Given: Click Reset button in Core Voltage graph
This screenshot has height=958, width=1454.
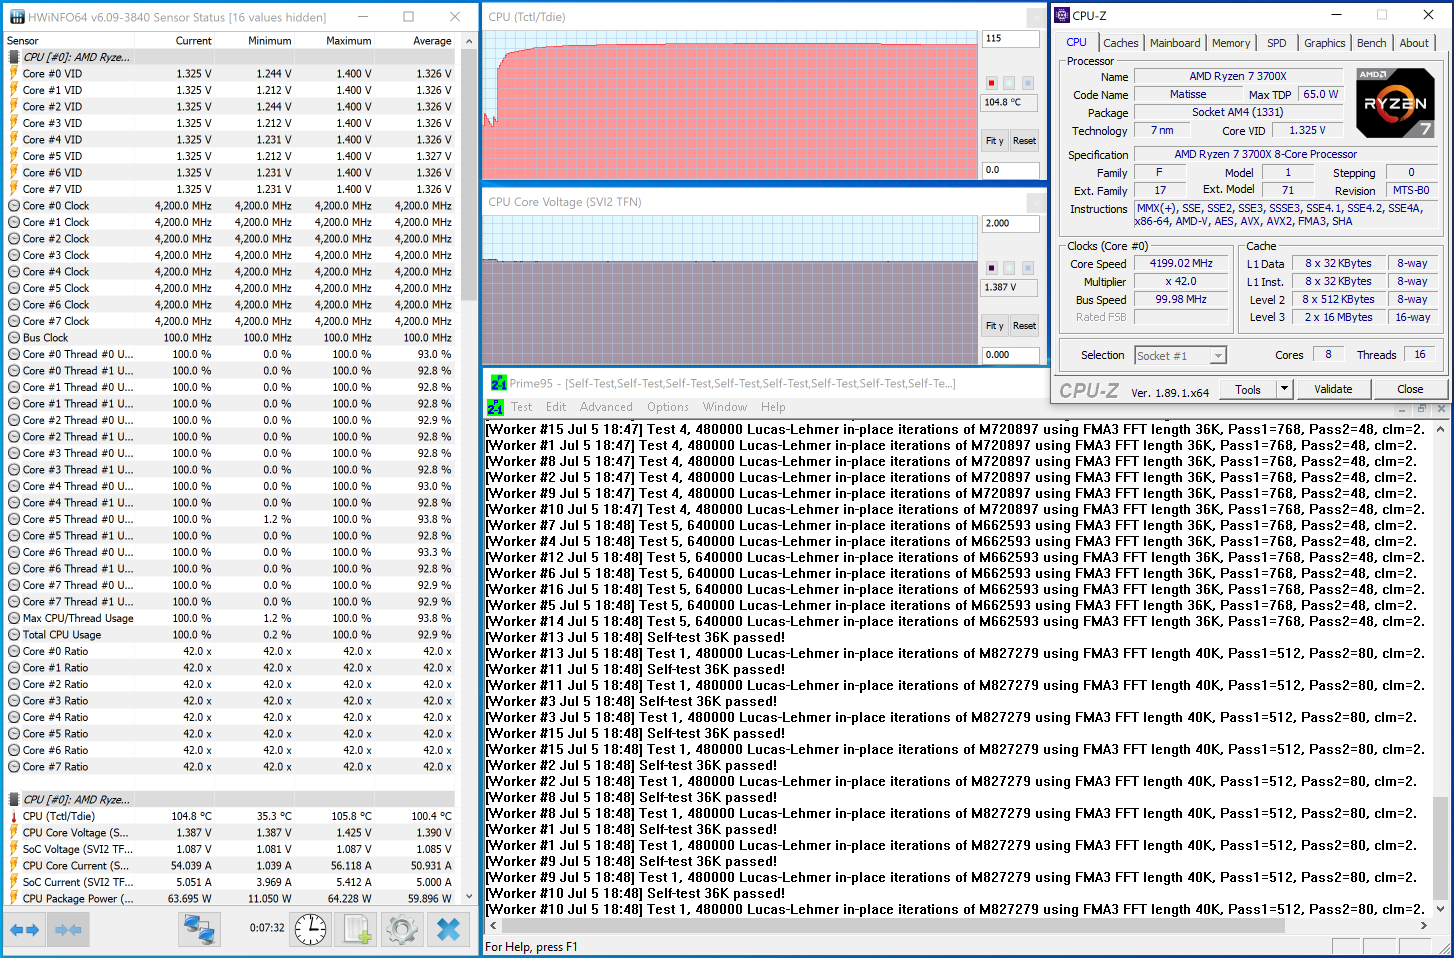Looking at the screenshot, I should pos(1024,326).
